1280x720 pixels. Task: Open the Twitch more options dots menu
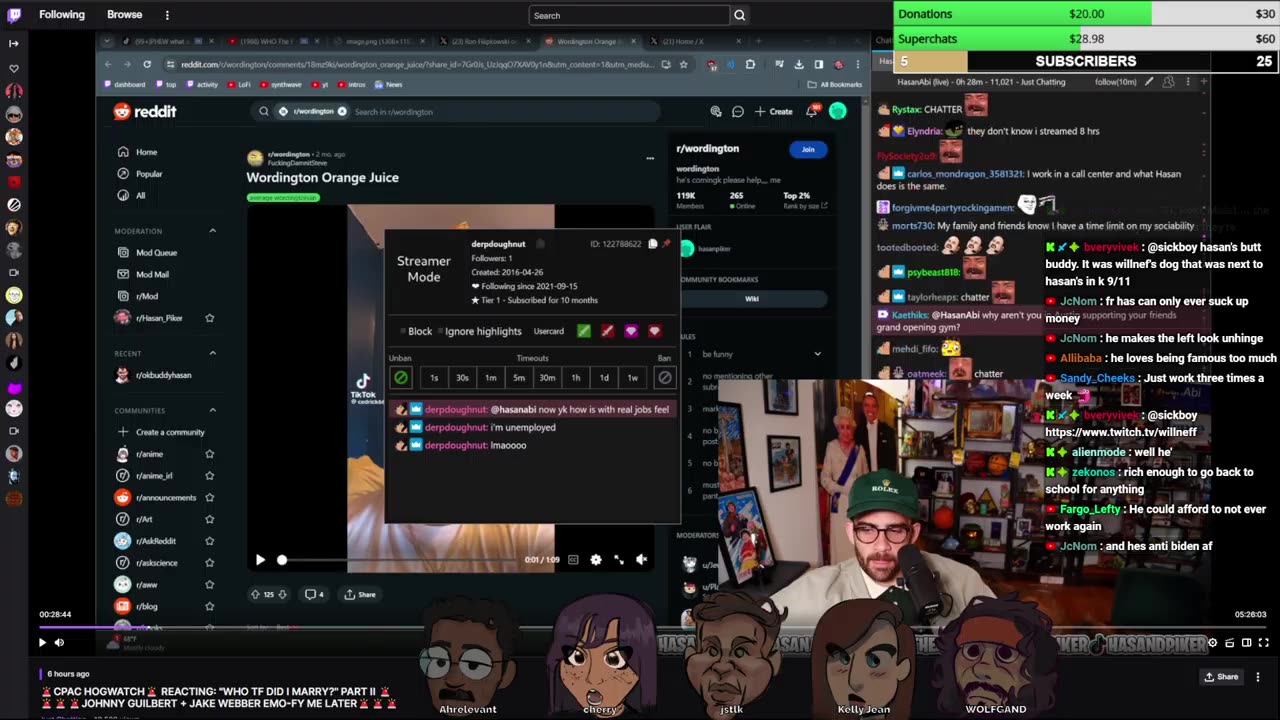(167, 15)
